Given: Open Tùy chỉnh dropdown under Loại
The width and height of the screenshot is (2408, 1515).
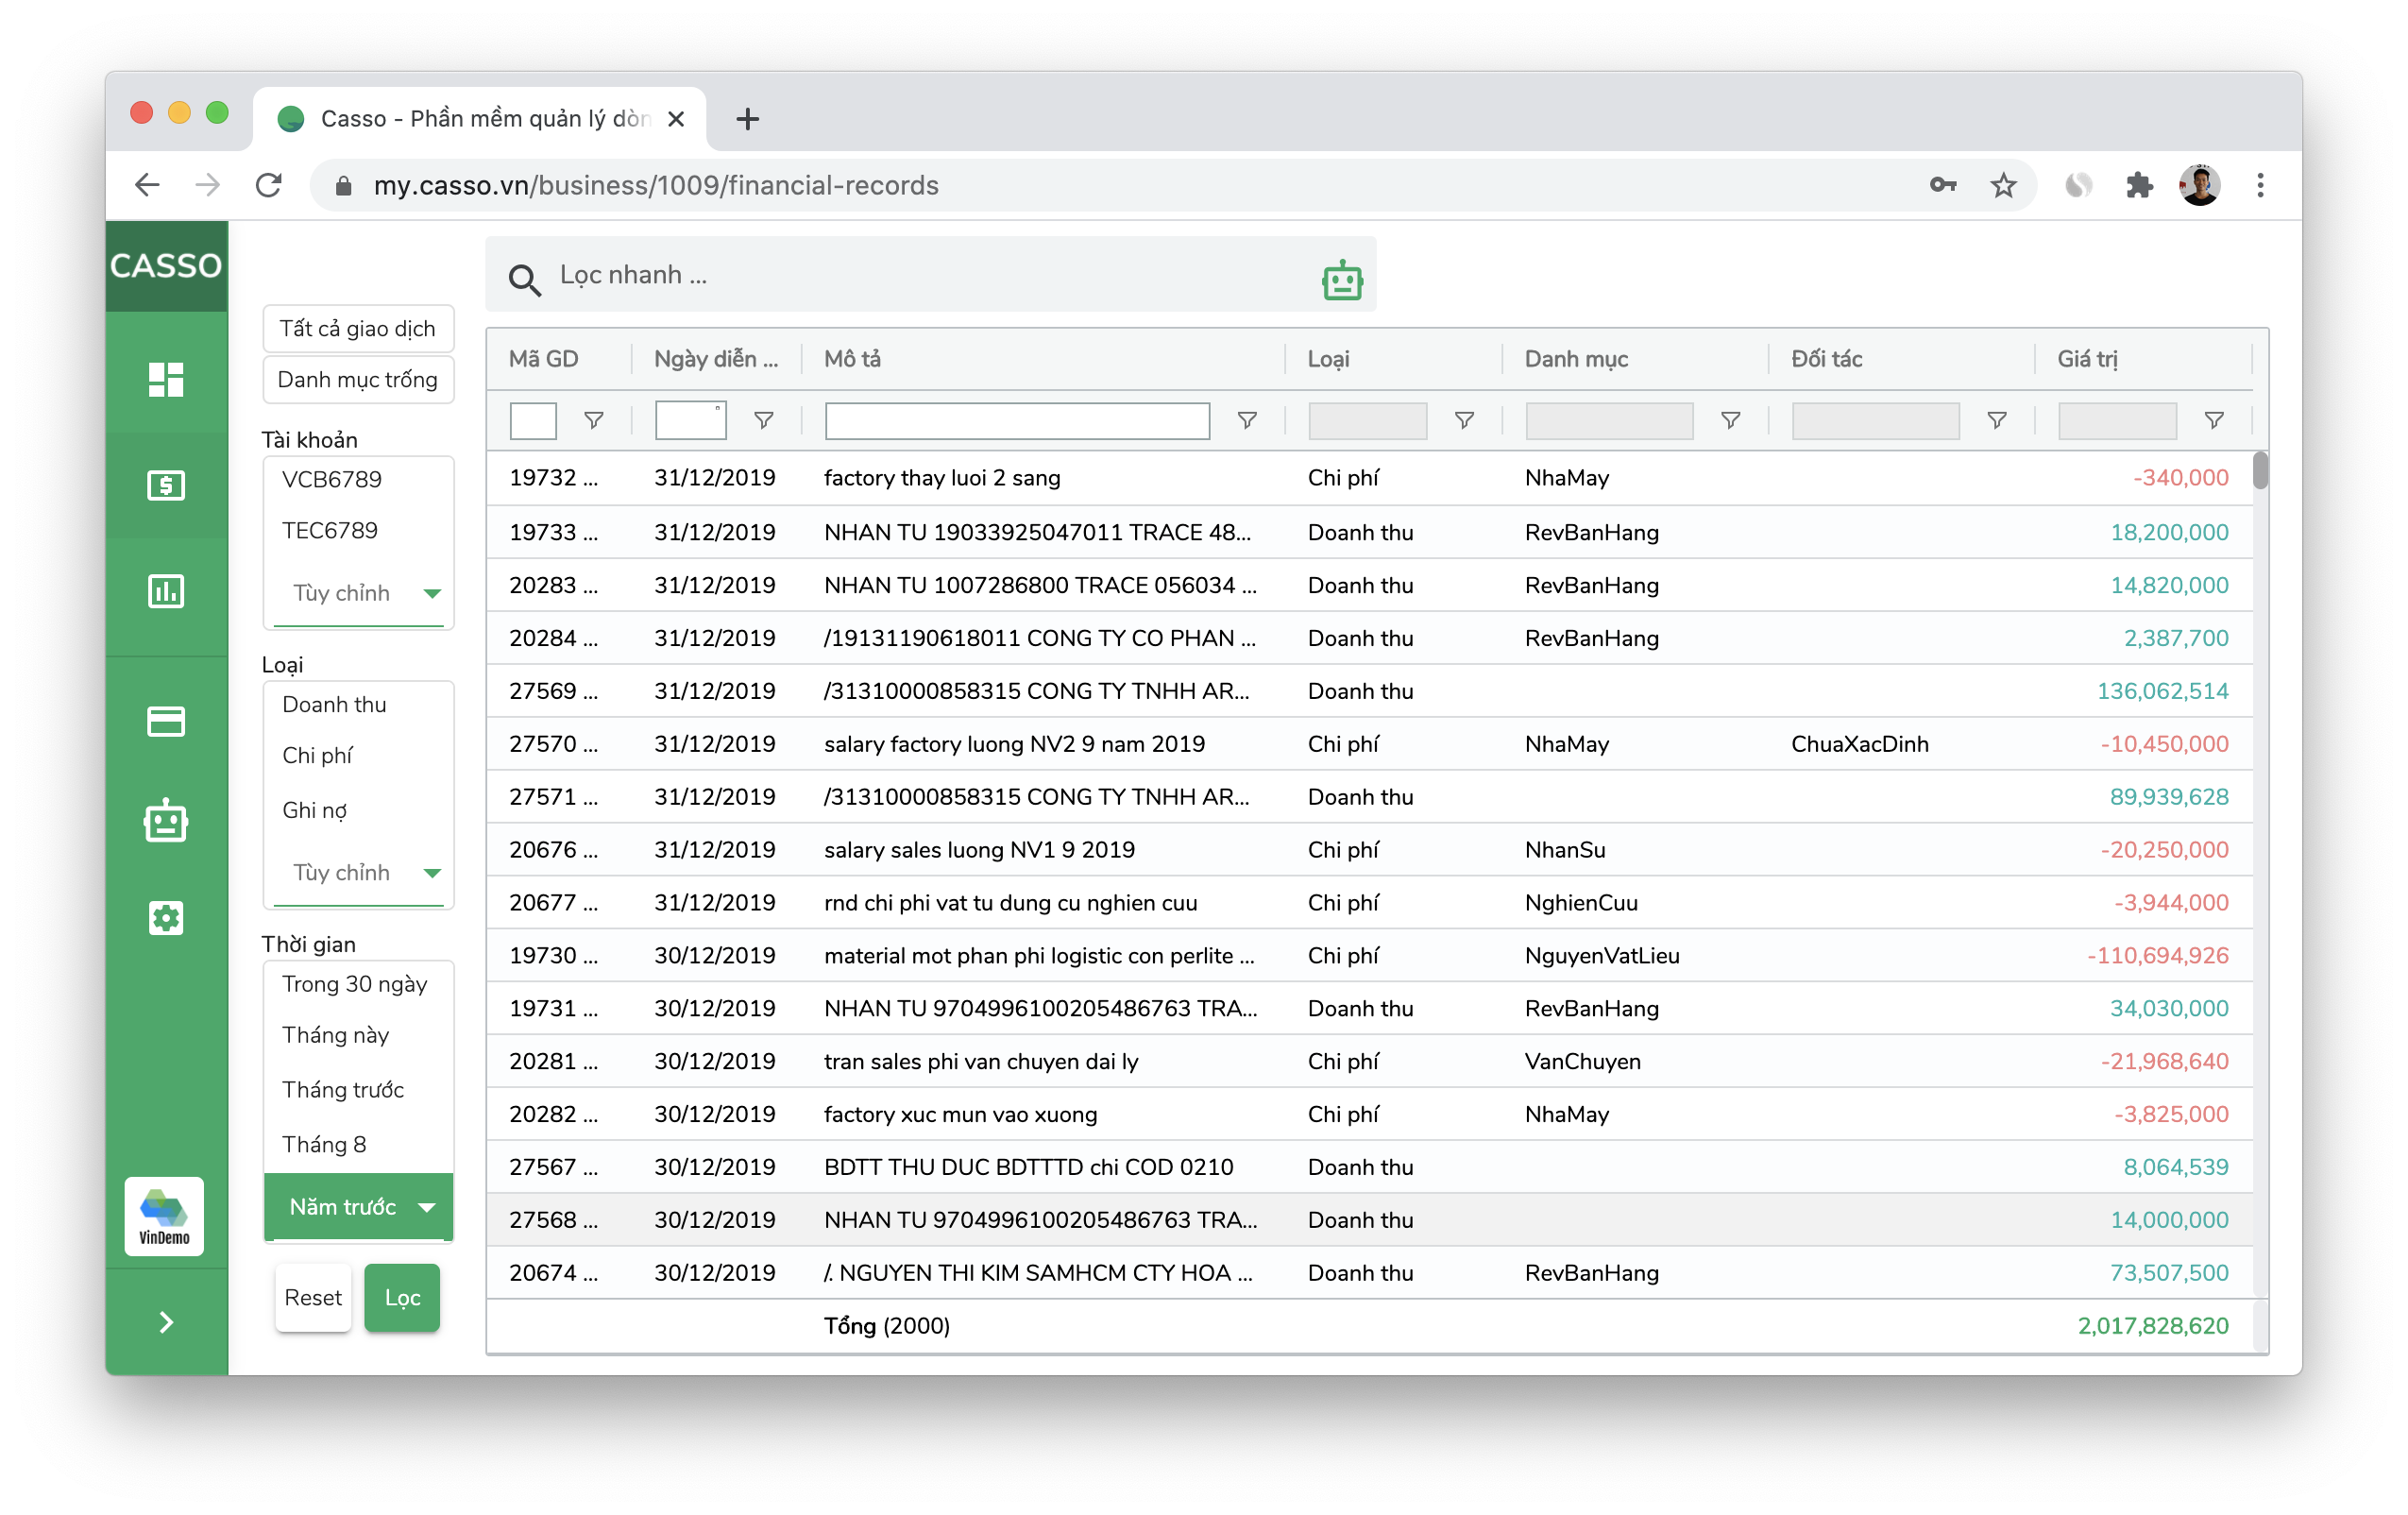Looking at the screenshot, I should pyautogui.click(x=358, y=872).
